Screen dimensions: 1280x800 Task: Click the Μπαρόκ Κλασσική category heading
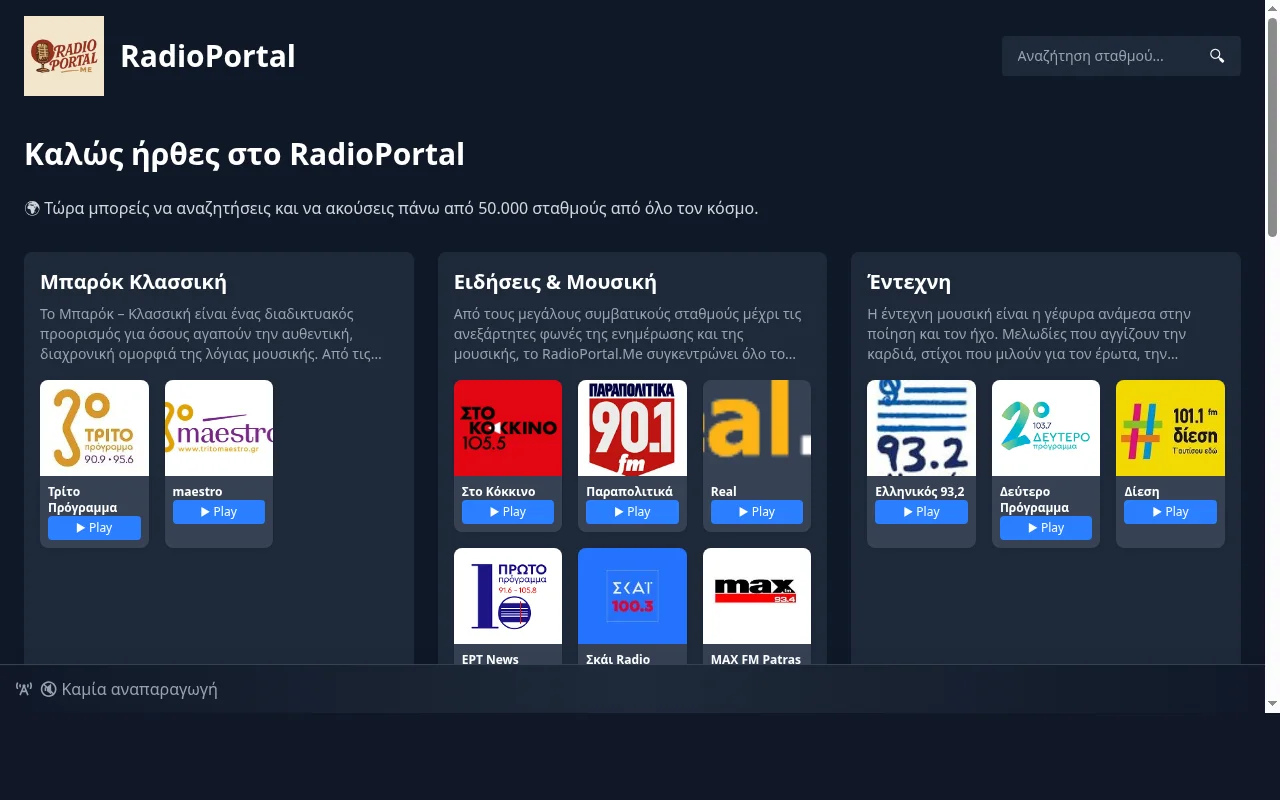133,282
